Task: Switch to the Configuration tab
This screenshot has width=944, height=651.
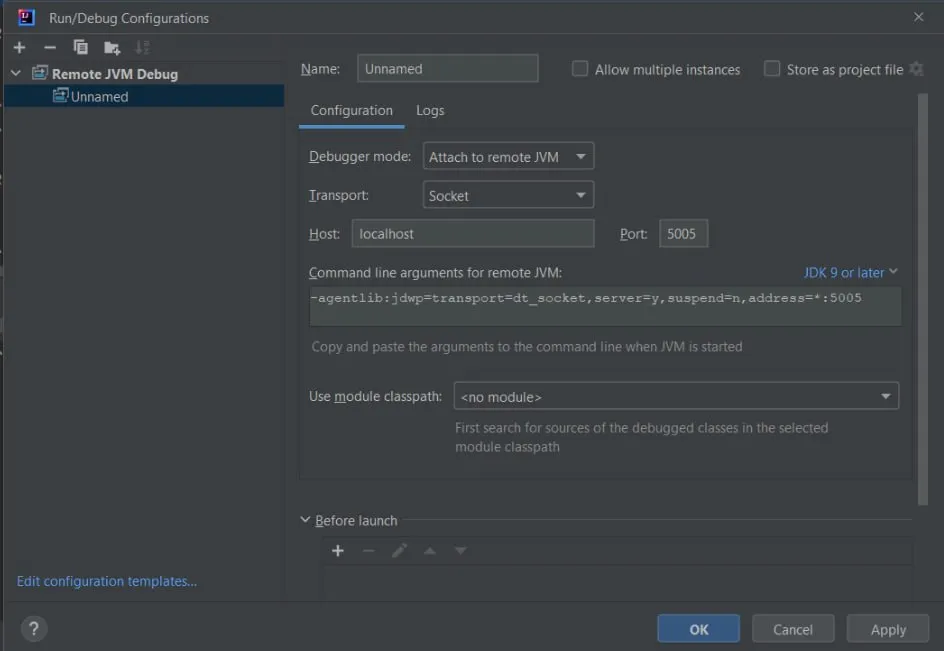Action: [351, 110]
